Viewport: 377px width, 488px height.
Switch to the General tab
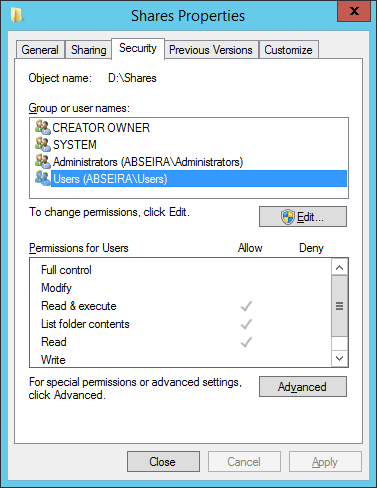click(x=40, y=50)
